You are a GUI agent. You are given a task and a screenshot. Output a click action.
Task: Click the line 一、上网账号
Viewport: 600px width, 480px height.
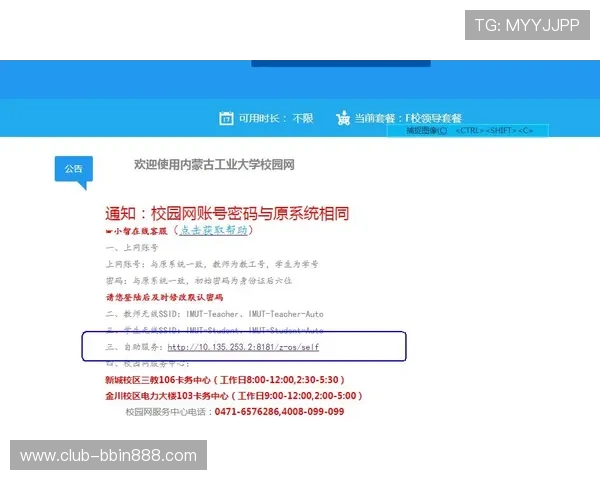(x=132, y=248)
